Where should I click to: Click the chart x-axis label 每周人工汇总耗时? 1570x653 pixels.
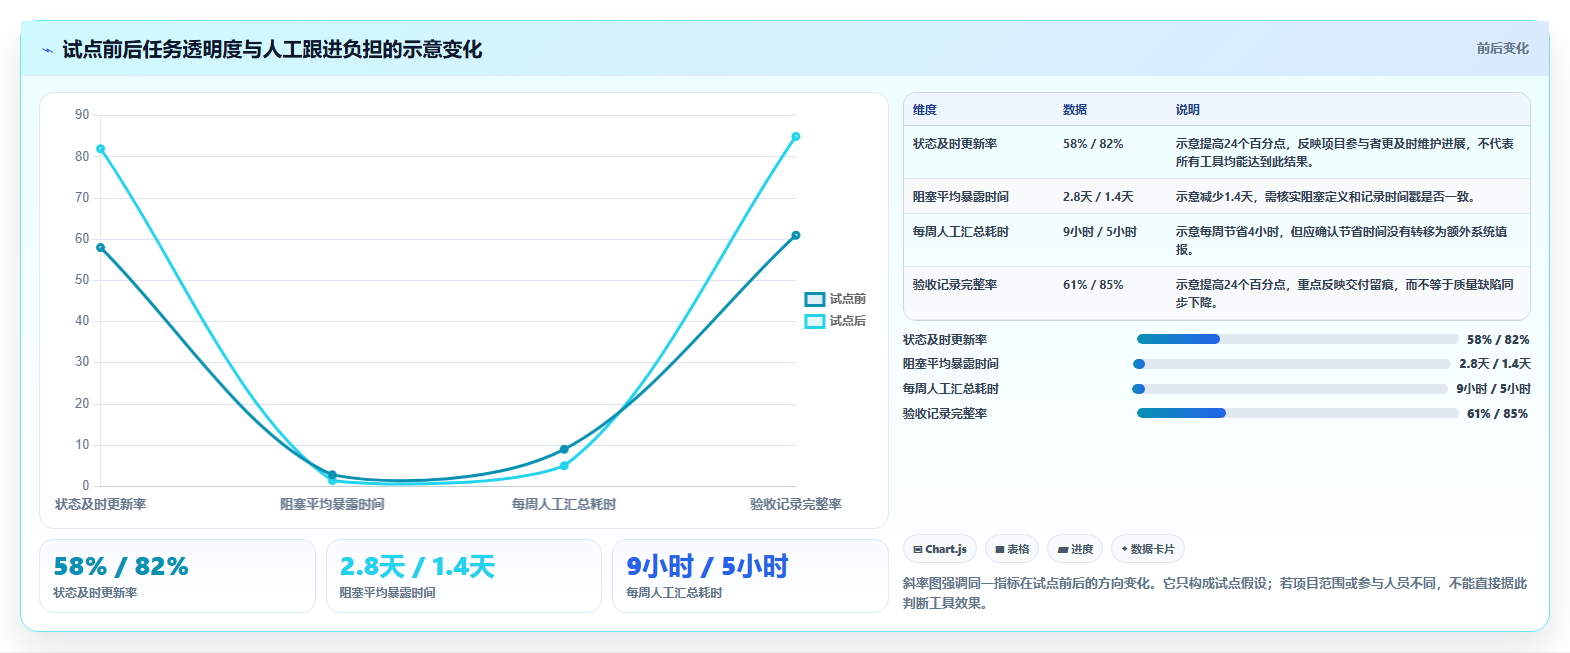tap(564, 504)
